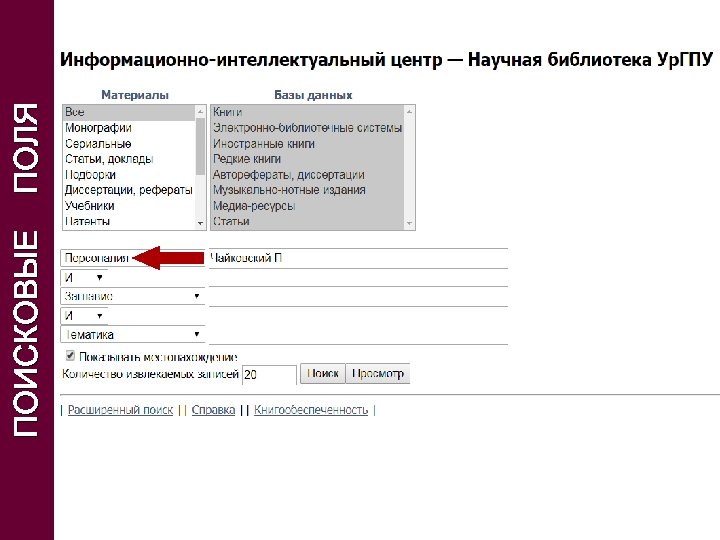
Task: Select 'Авторефераты, диссертации' database
Action: [308, 175]
